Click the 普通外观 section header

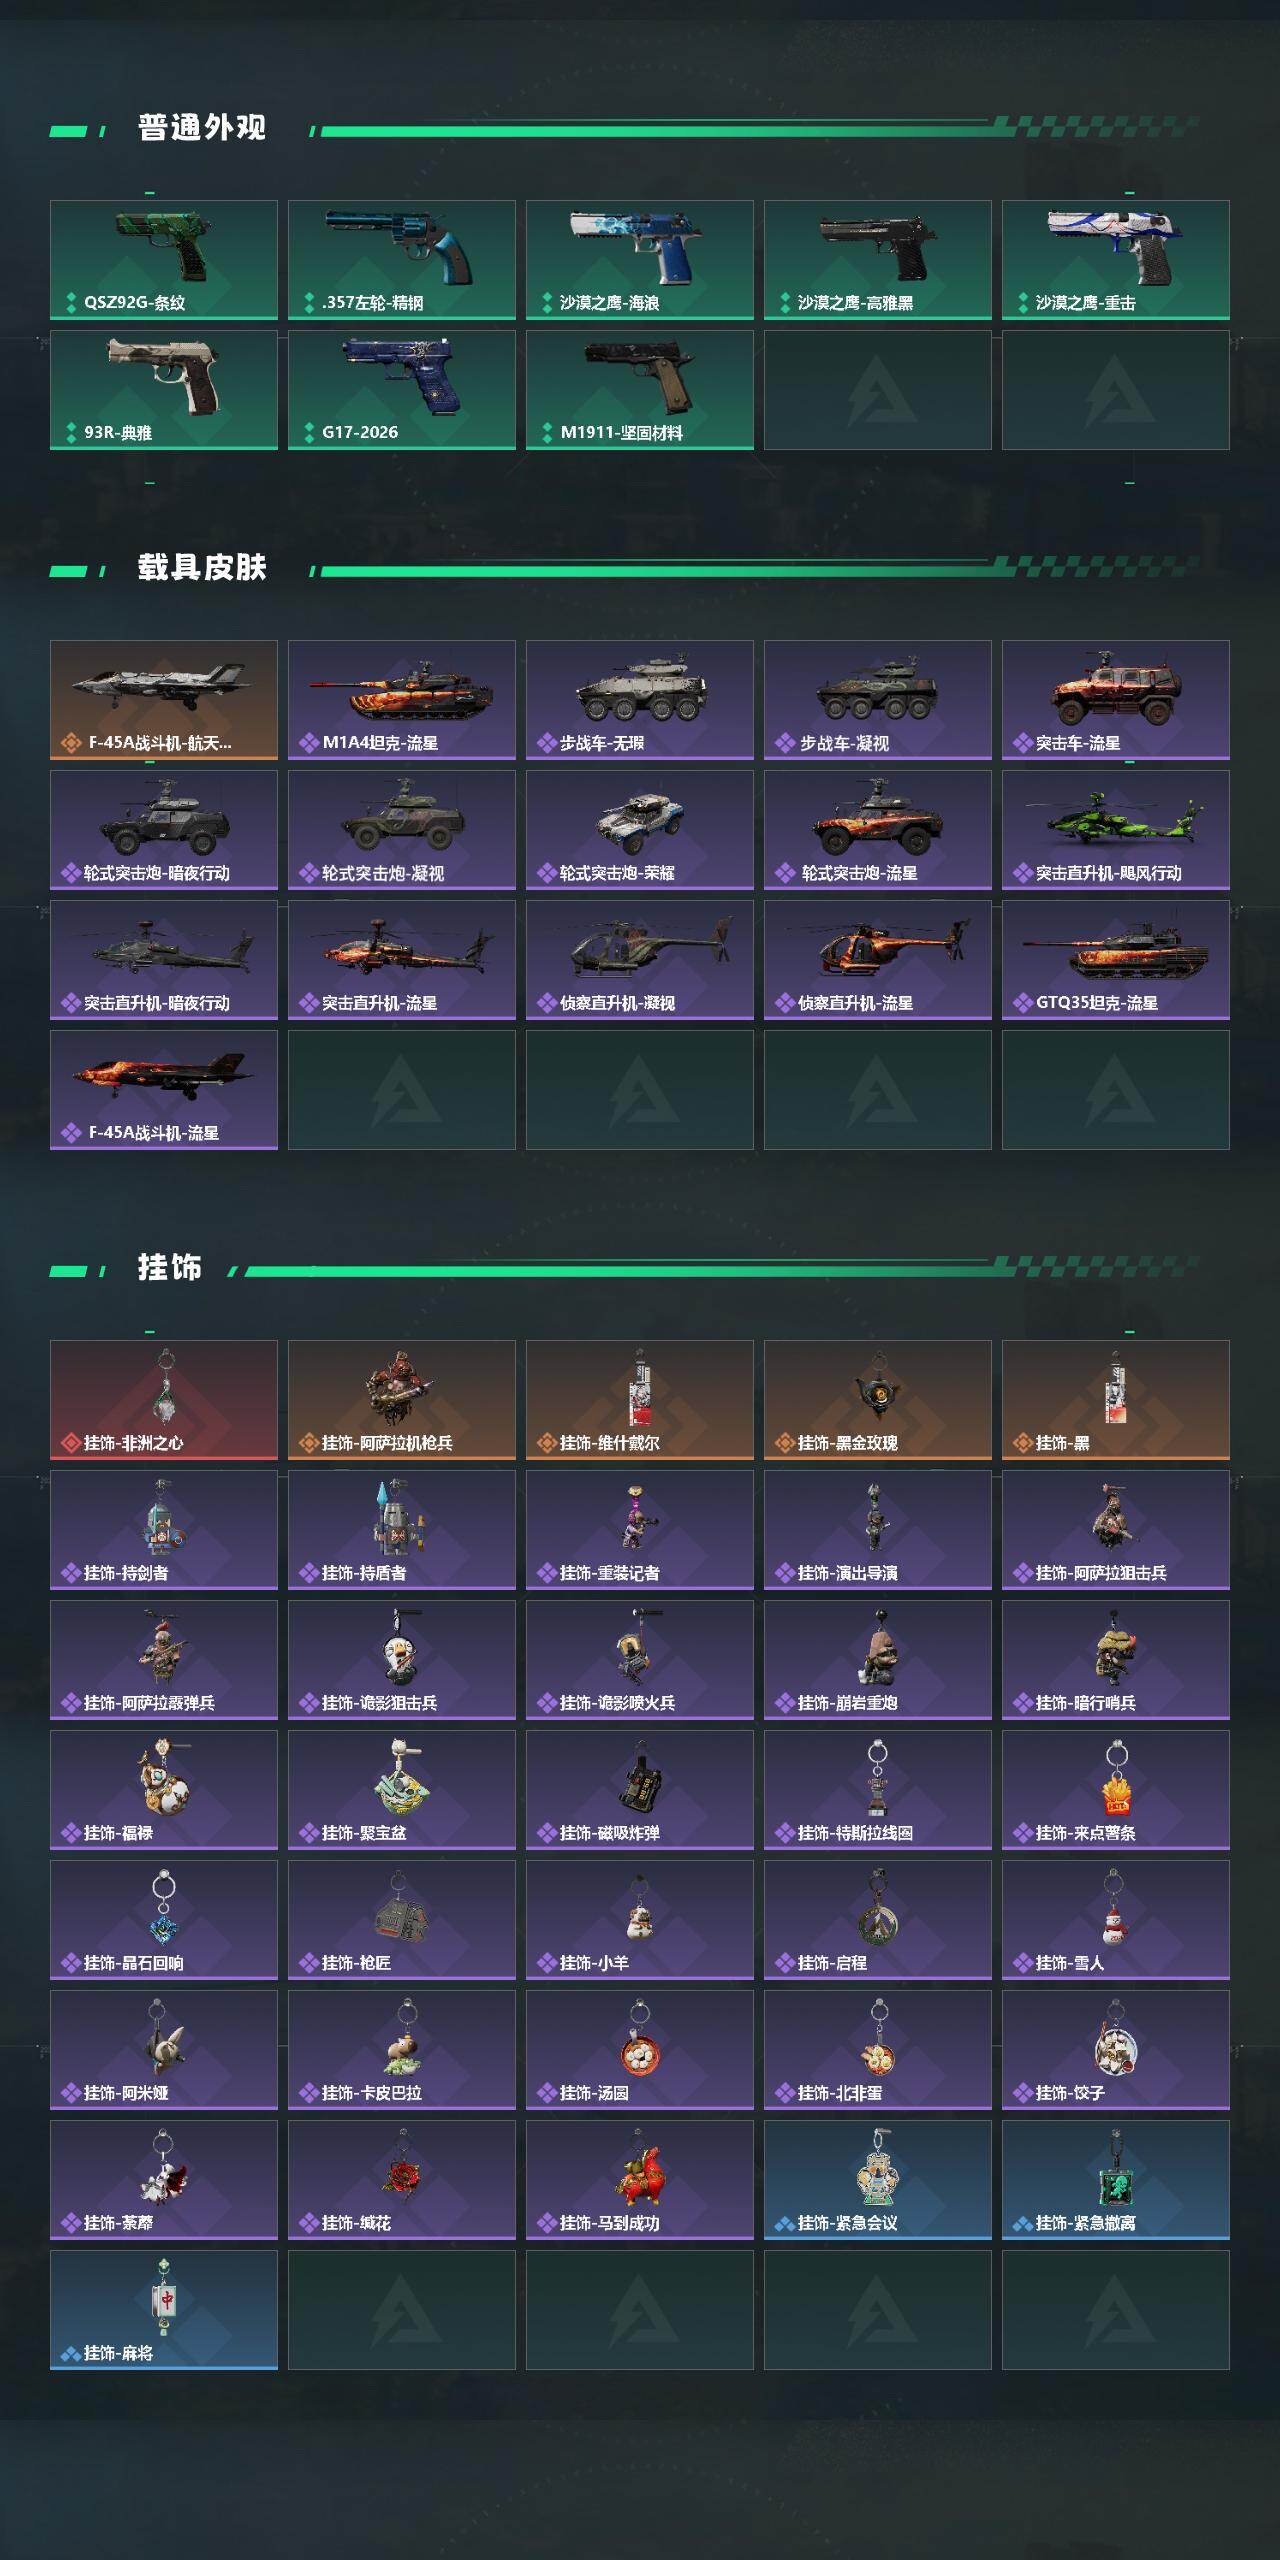[x=202, y=128]
